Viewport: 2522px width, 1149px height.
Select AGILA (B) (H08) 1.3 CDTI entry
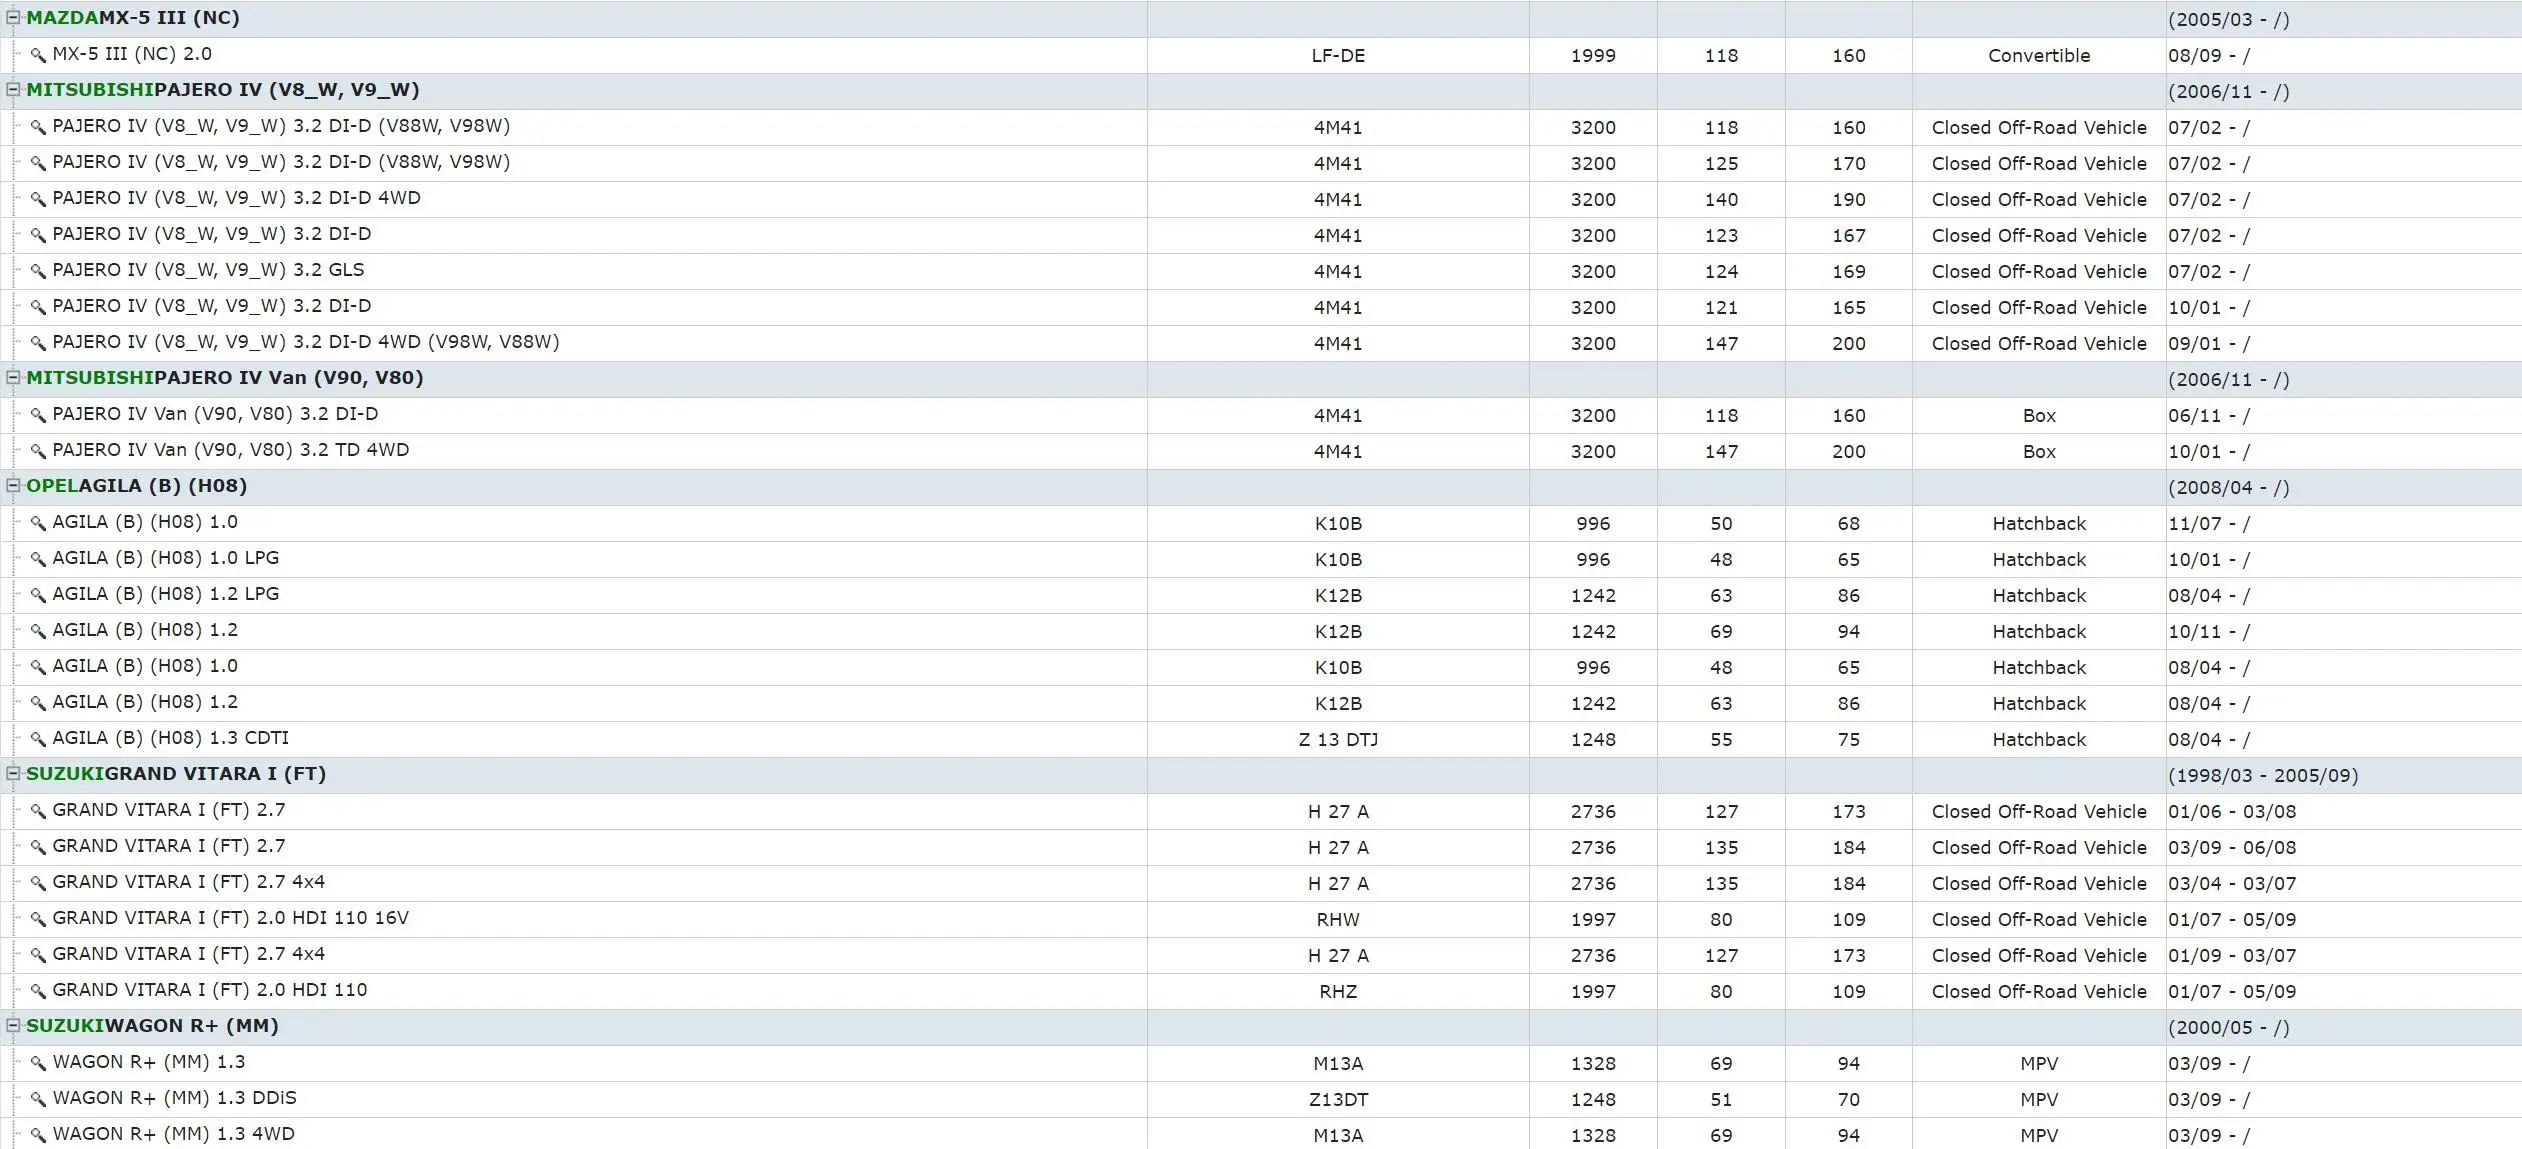(170, 738)
